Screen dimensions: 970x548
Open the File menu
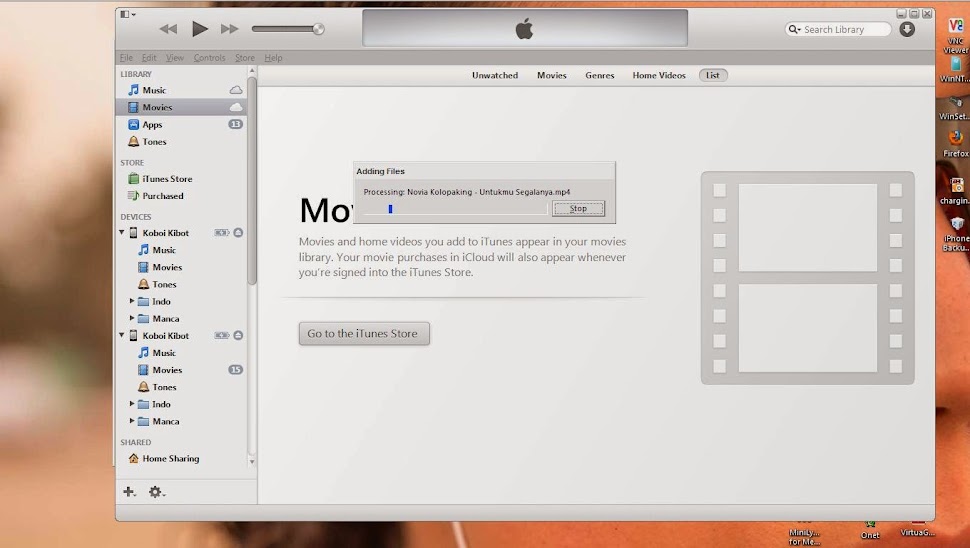126,58
